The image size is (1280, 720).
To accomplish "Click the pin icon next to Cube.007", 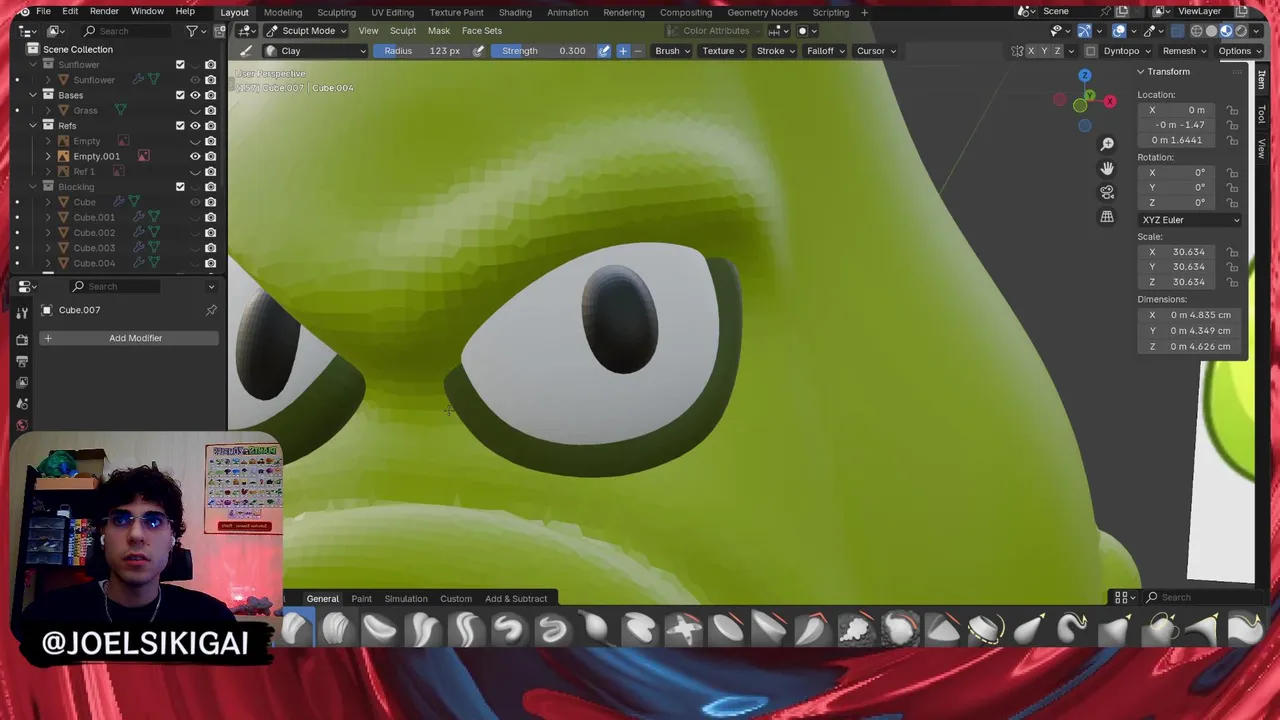I will [x=211, y=310].
